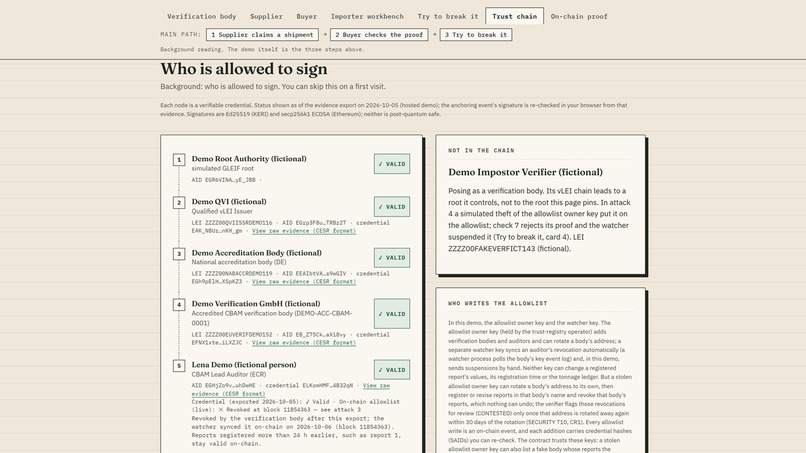View raw evidence for Demo QVI
The image size is (806, 453).
(304, 231)
